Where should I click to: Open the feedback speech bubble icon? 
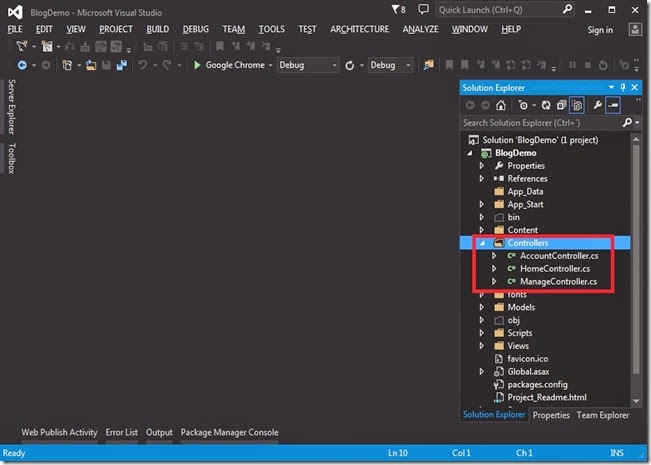click(423, 9)
